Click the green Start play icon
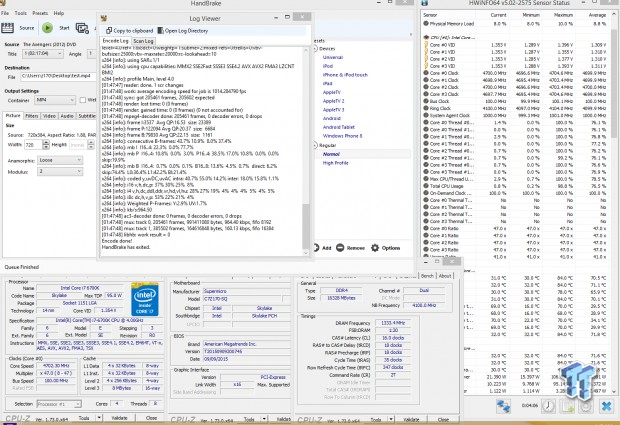 (47, 28)
